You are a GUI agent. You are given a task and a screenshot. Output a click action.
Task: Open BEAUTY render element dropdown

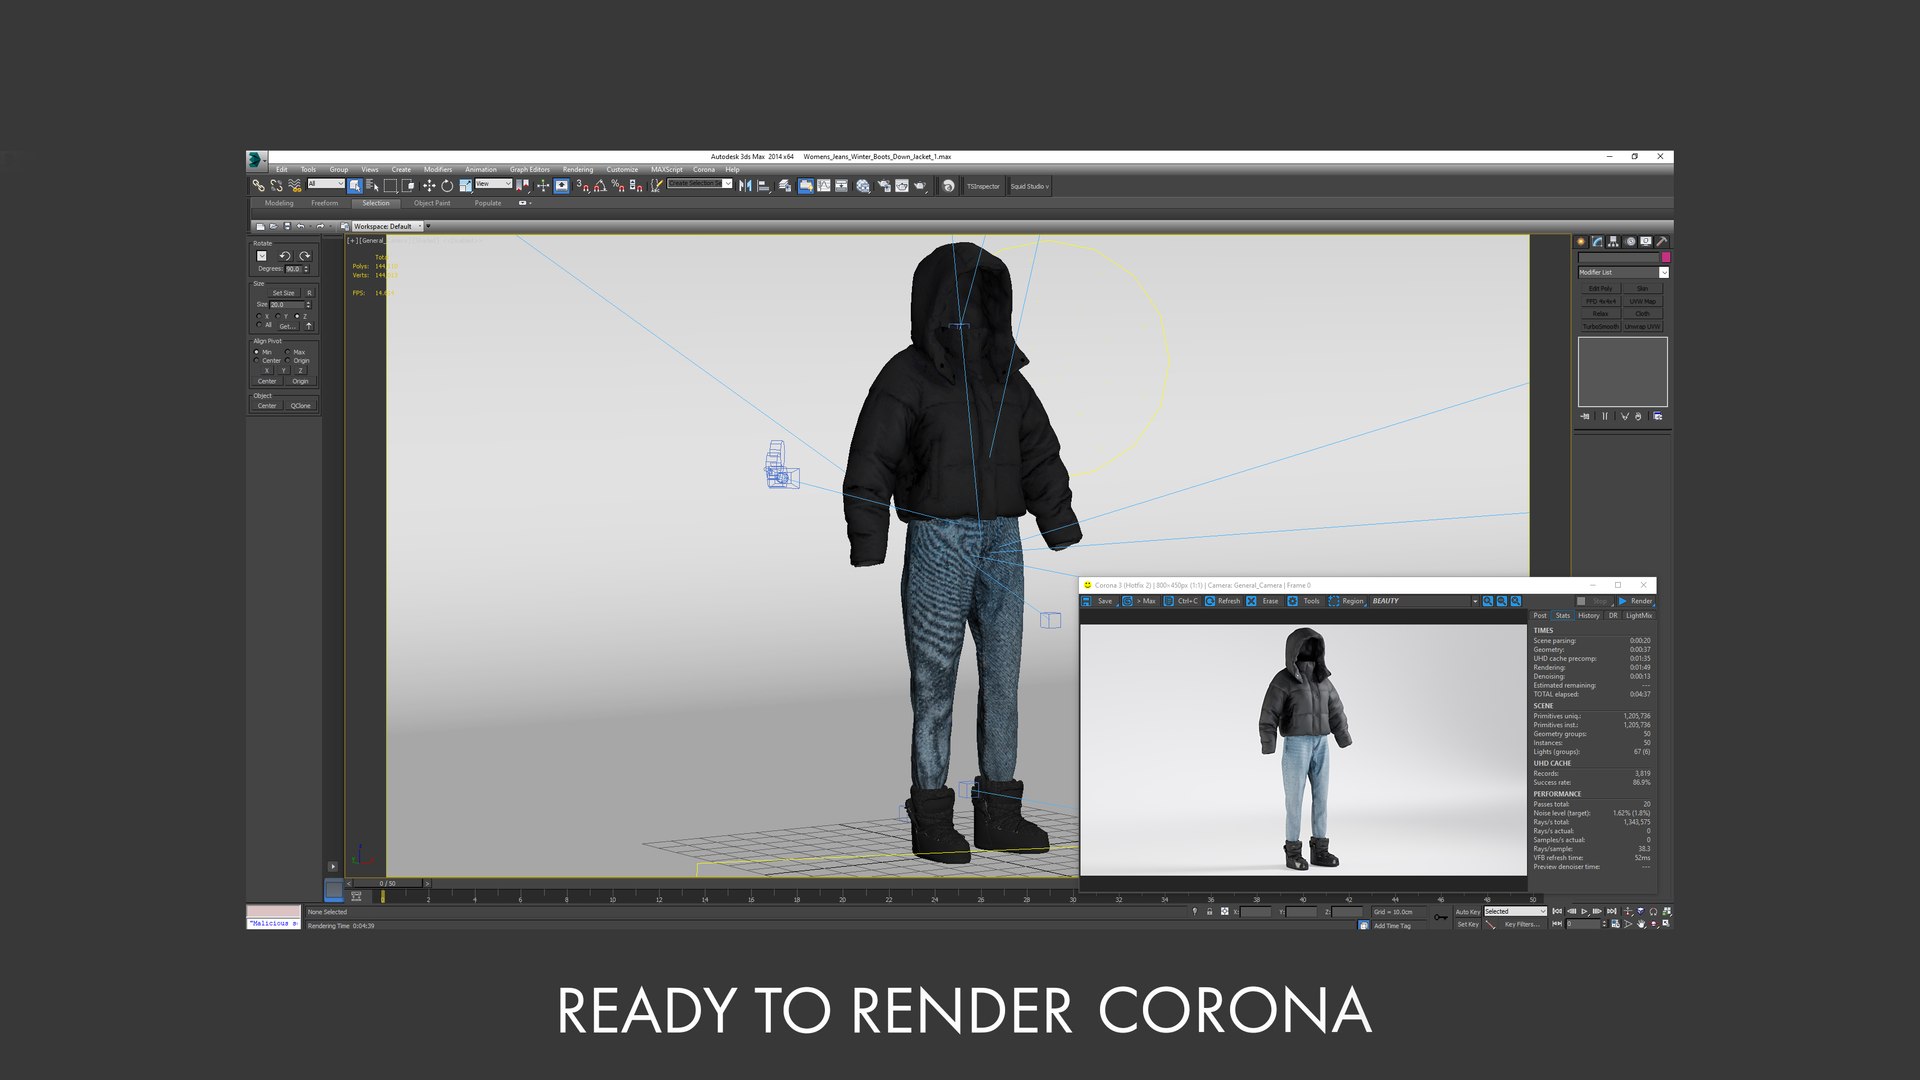pos(1424,601)
